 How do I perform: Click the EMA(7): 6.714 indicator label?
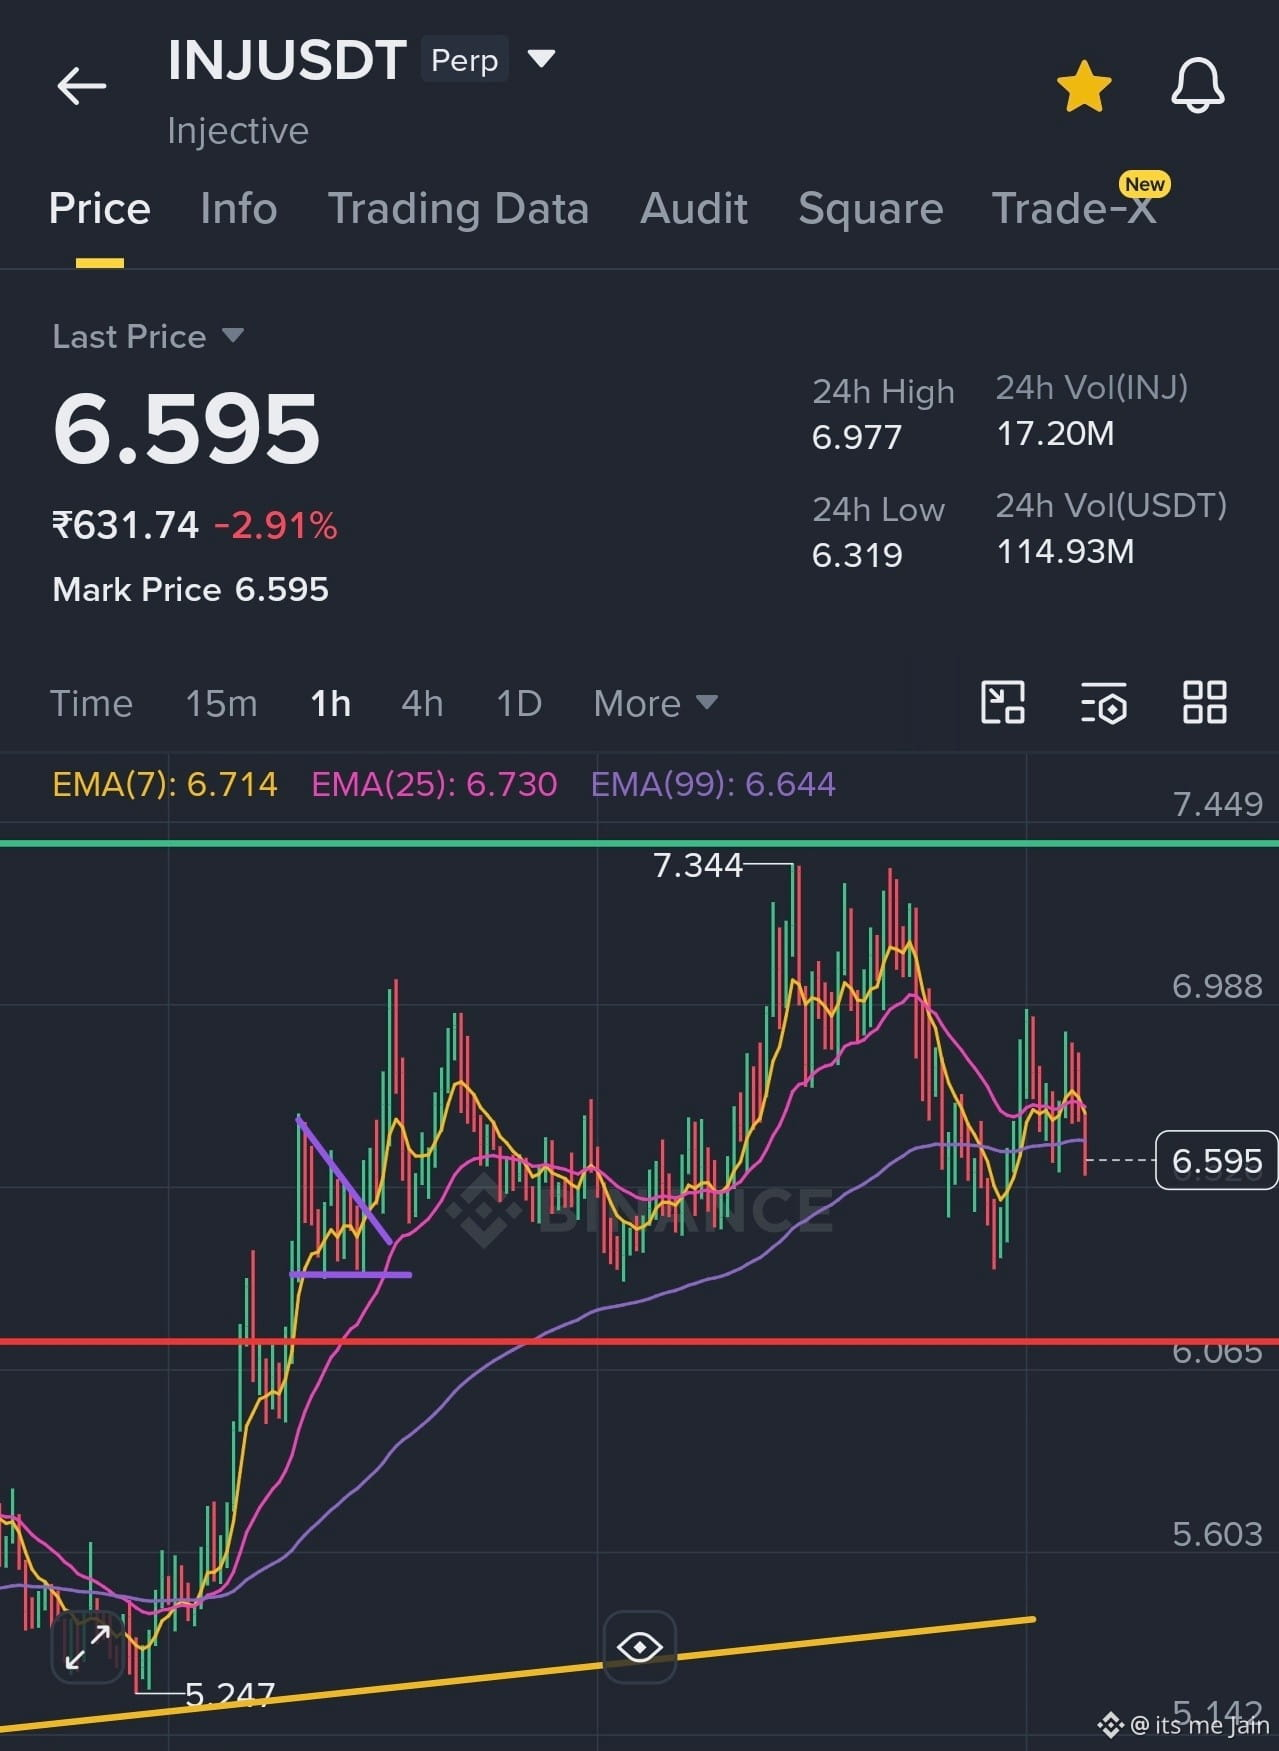[x=165, y=785]
